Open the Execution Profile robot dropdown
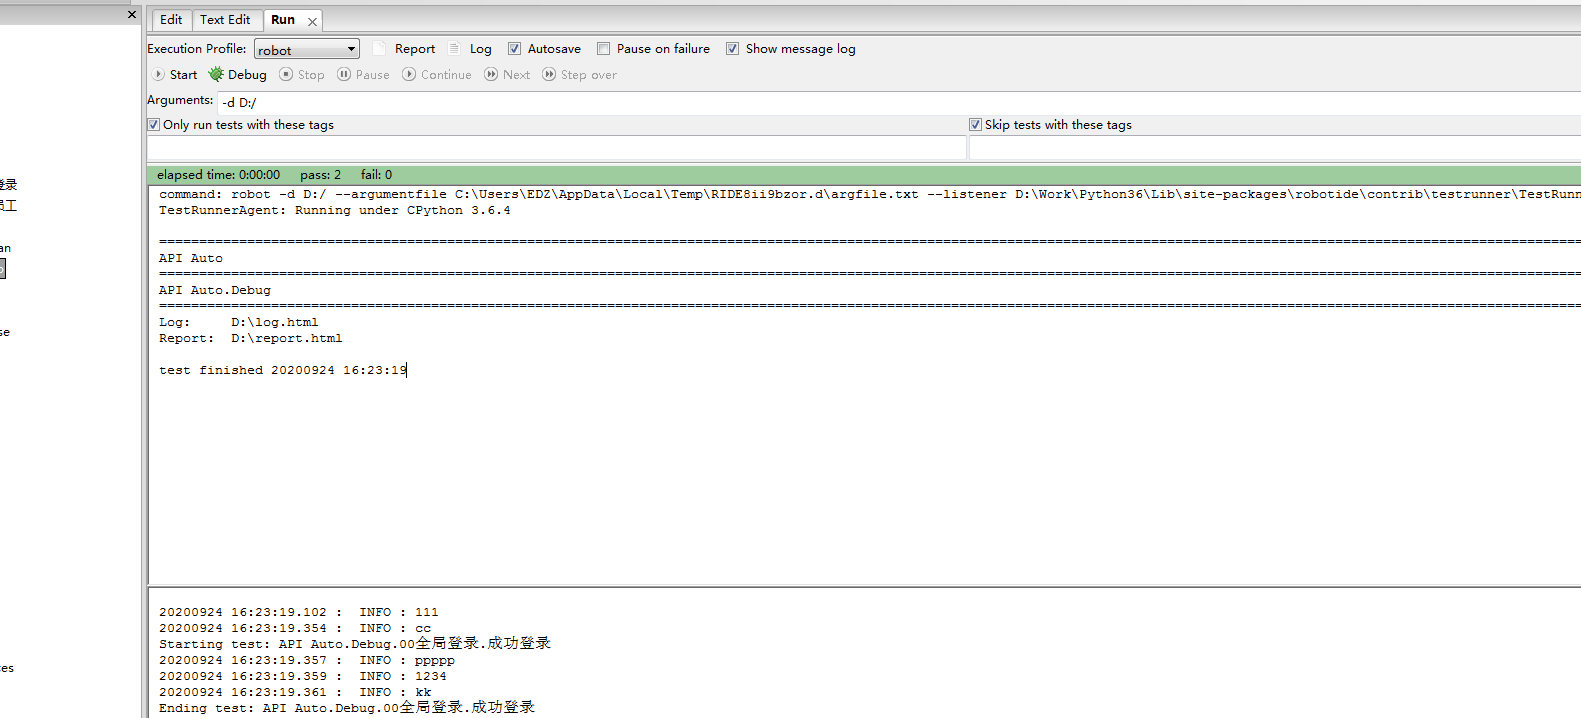1581x718 pixels. click(307, 49)
